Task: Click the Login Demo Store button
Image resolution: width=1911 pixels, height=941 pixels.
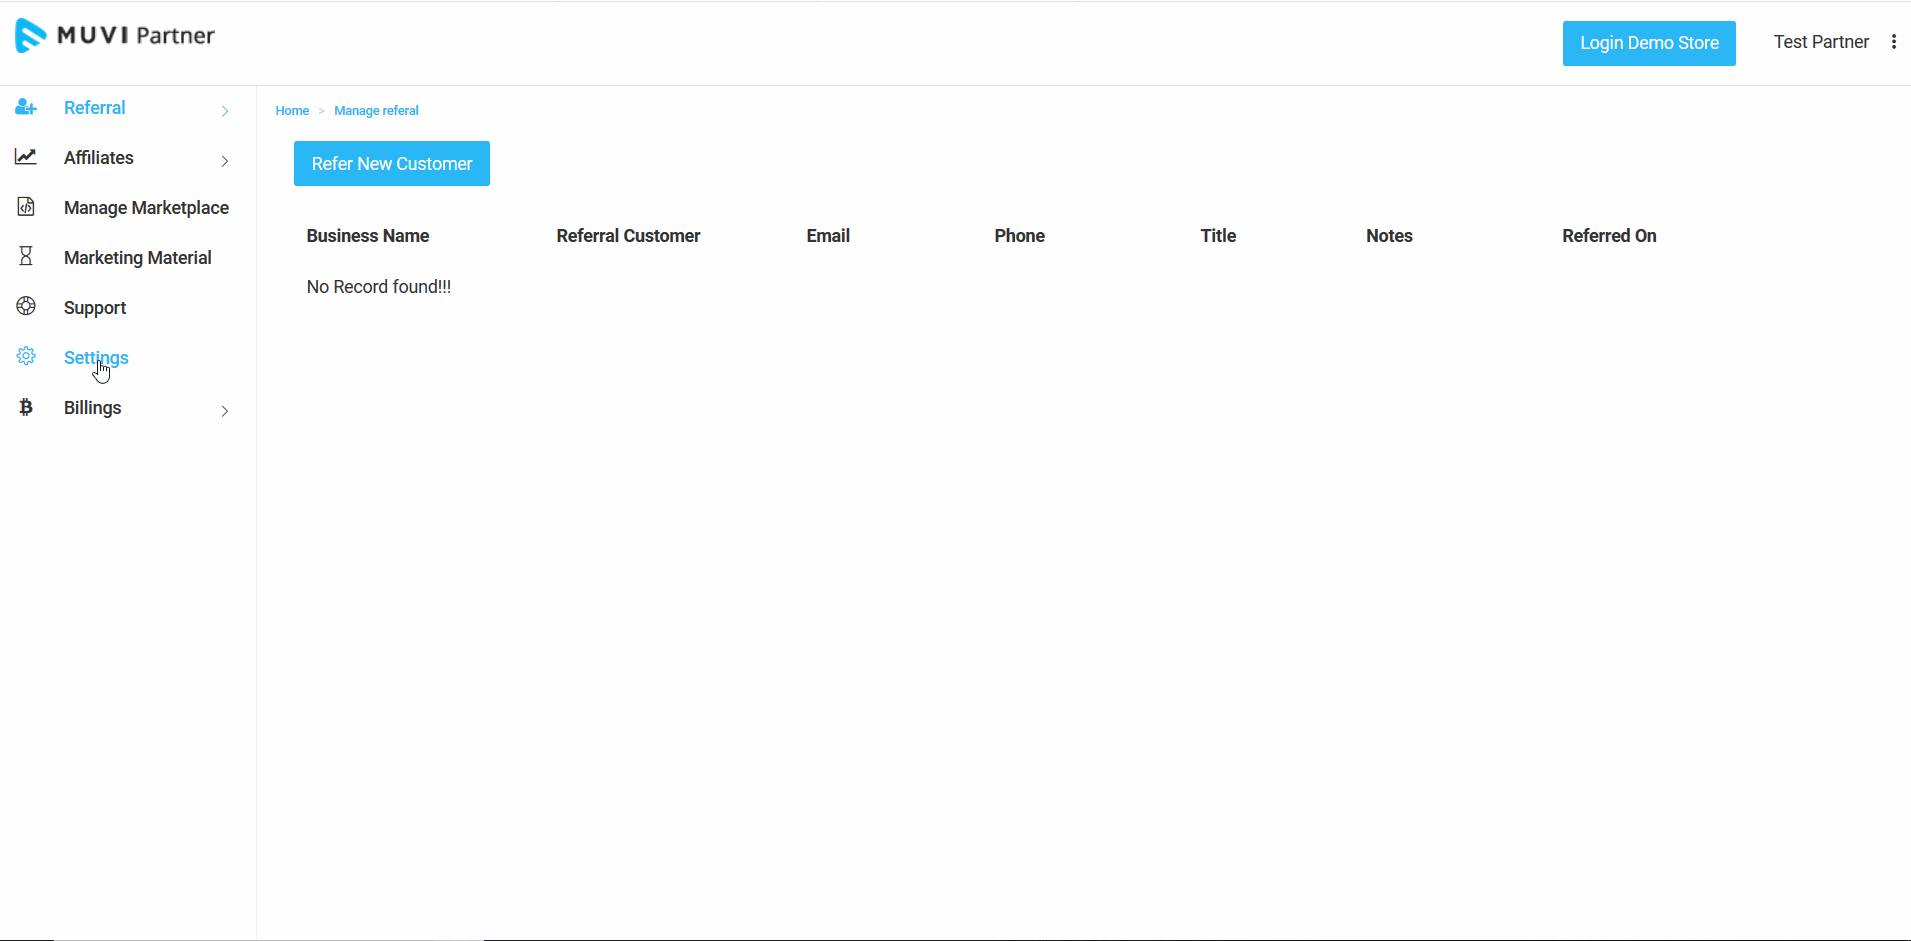Action: (x=1648, y=43)
